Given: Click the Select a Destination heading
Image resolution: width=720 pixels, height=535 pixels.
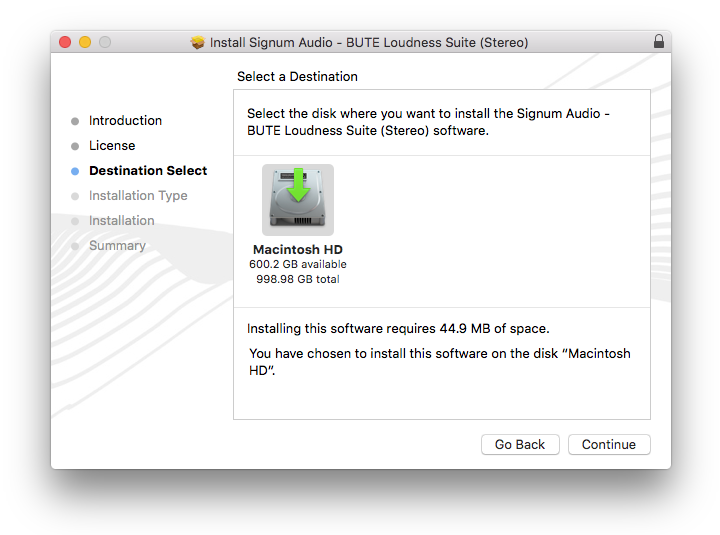Looking at the screenshot, I should tap(297, 77).
